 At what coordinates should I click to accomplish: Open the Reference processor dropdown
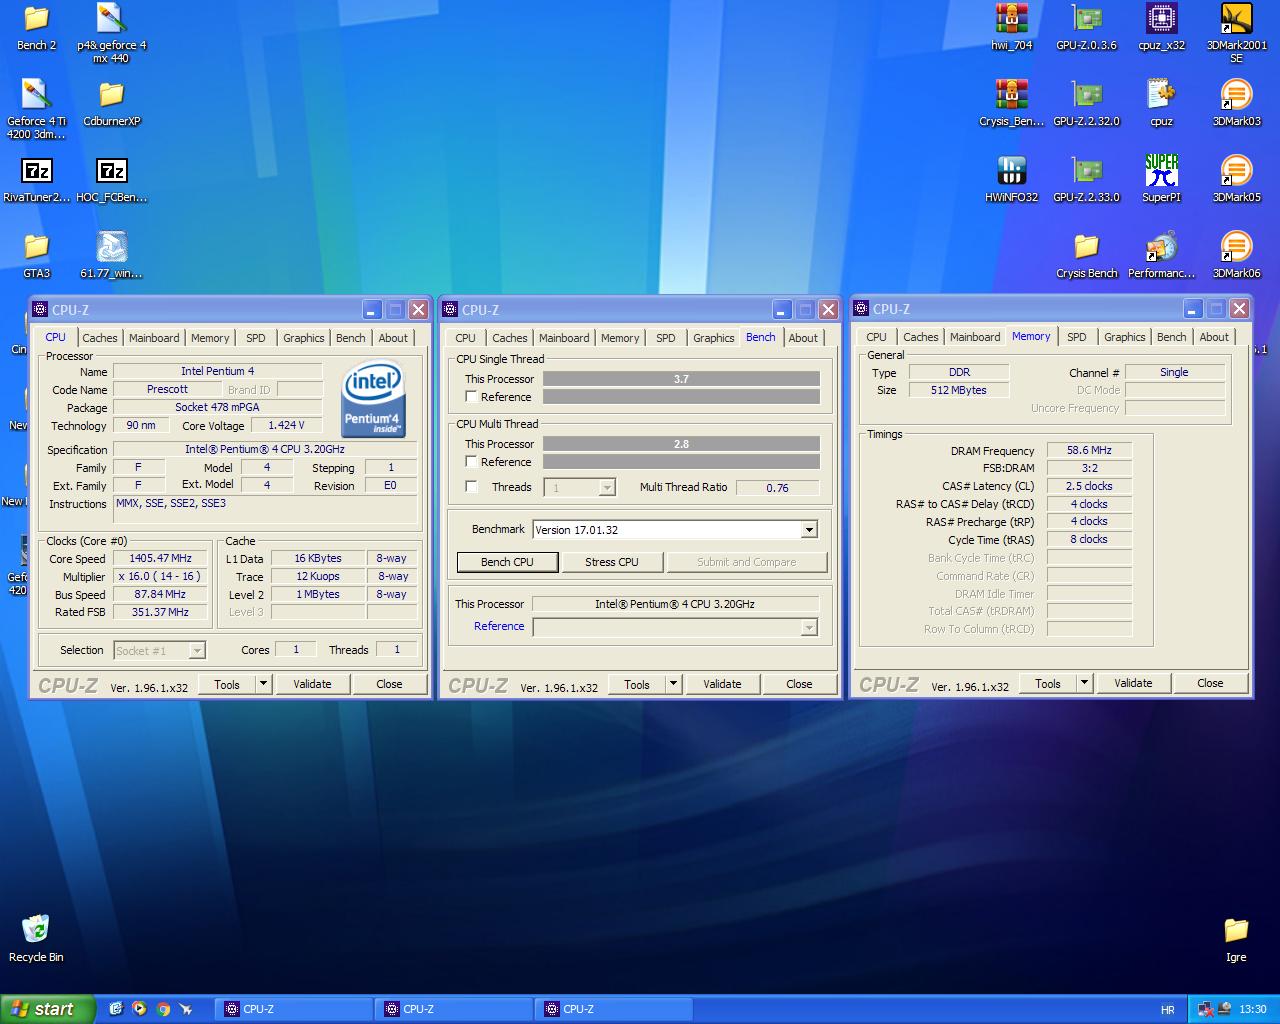pyautogui.click(x=809, y=627)
